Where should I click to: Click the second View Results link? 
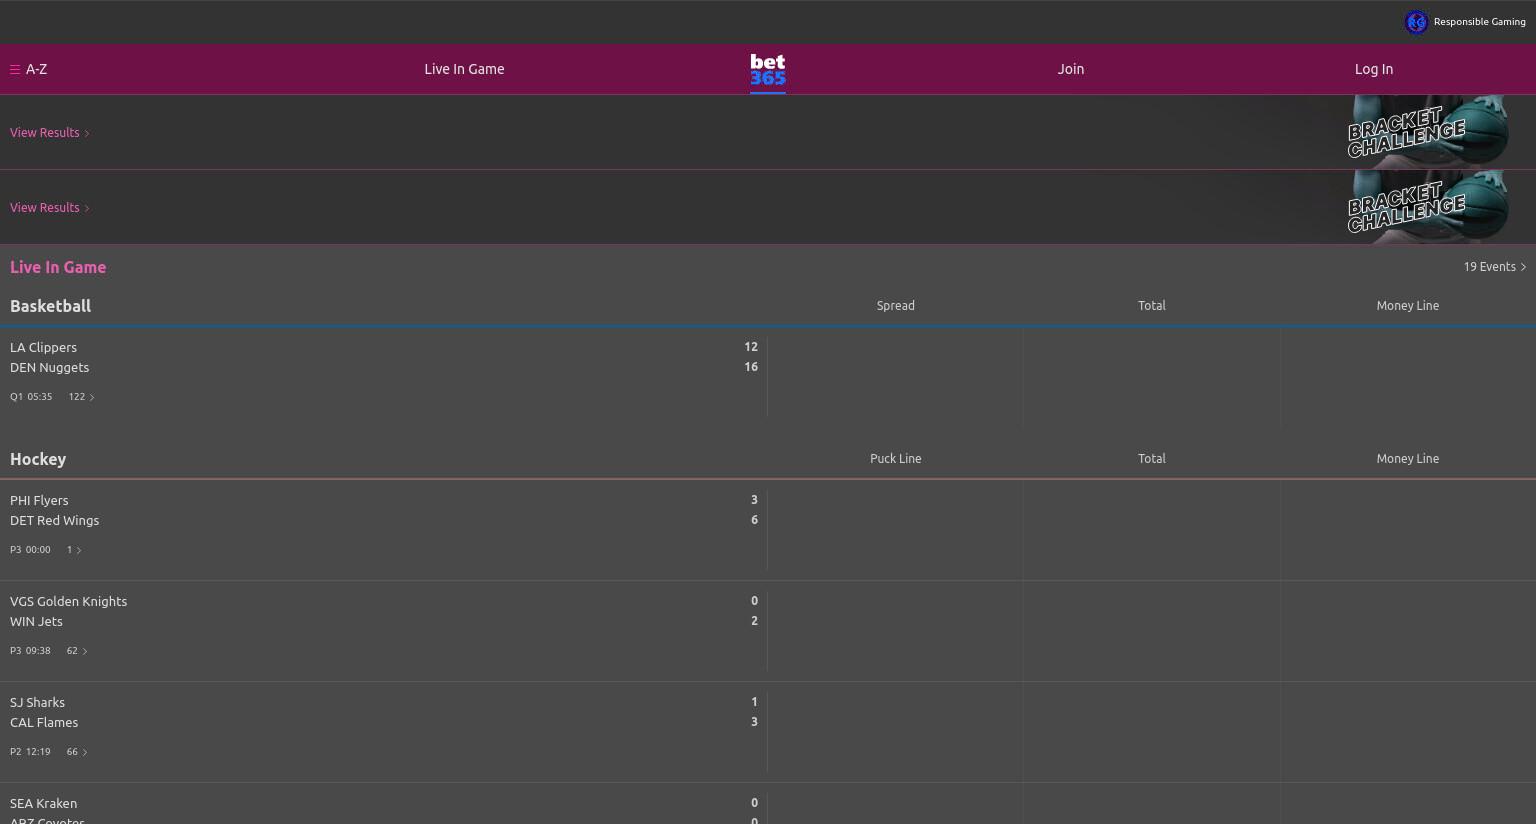50,207
